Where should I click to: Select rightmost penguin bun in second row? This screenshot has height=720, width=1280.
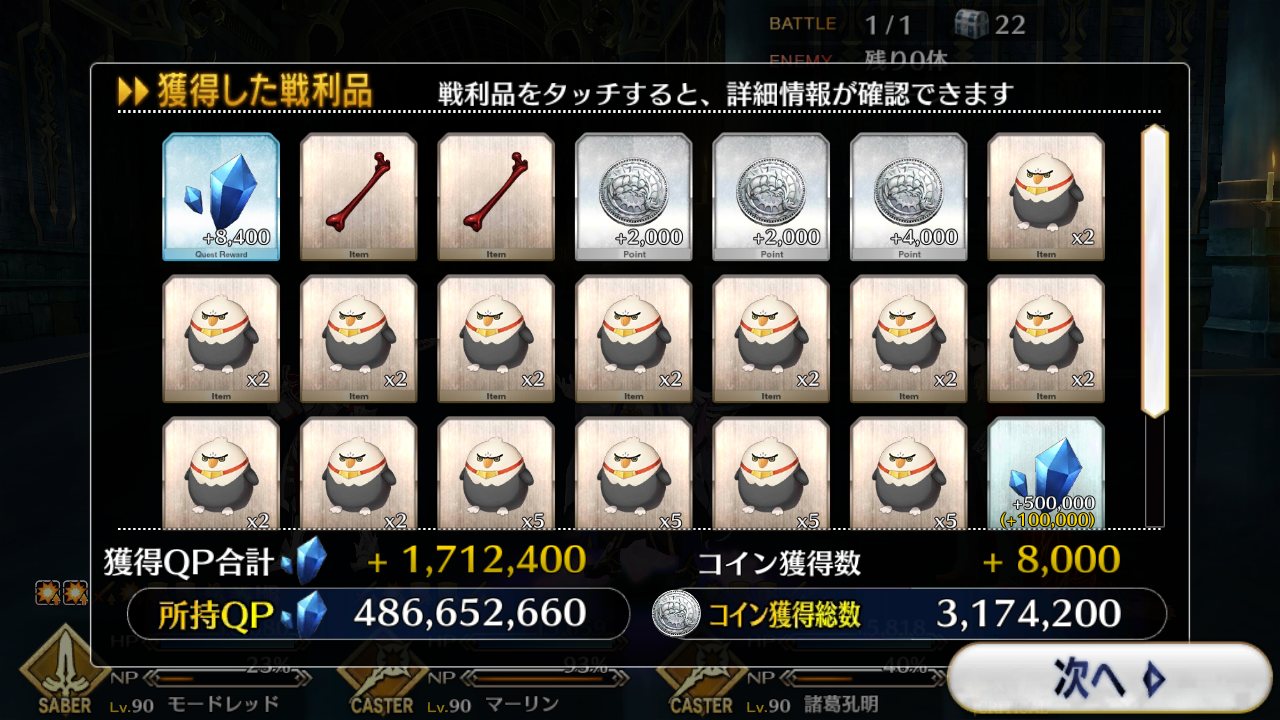click(1046, 339)
